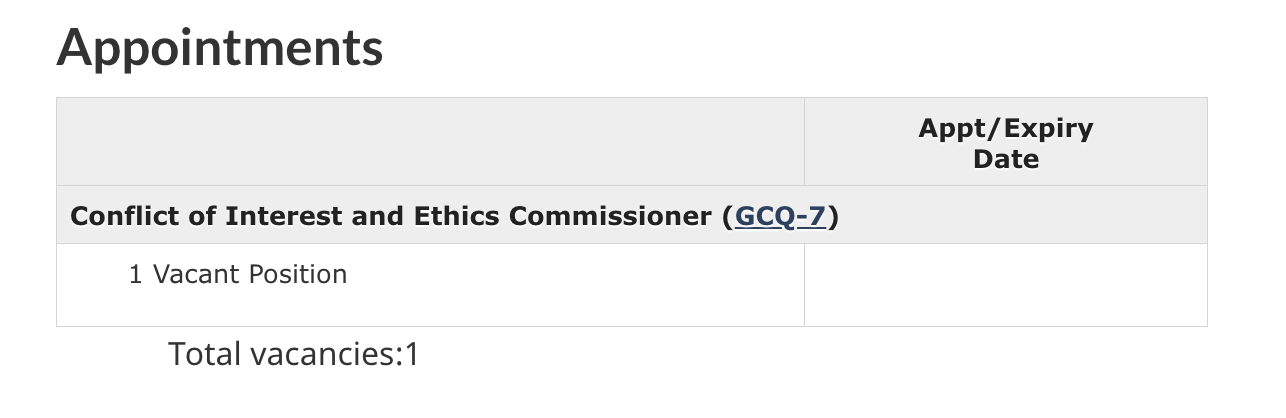Click the blank first column header cell
1286x418 pixels.
(x=430, y=142)
